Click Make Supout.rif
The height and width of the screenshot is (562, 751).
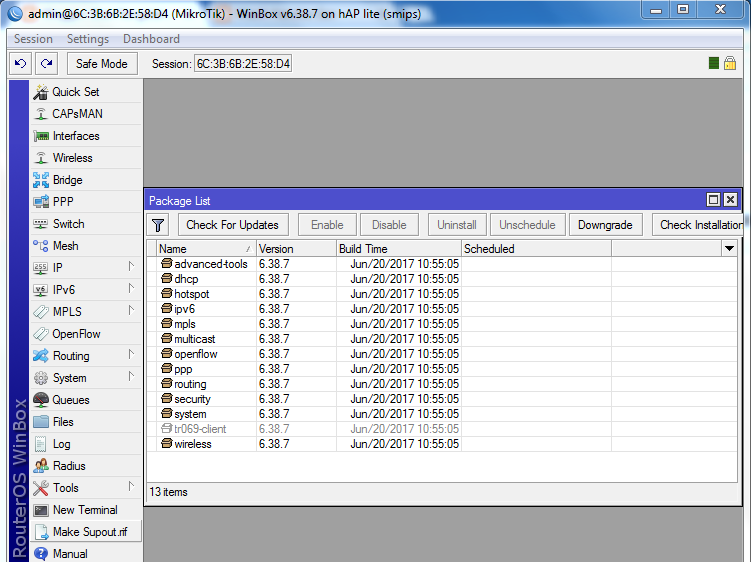coord(86,532)
